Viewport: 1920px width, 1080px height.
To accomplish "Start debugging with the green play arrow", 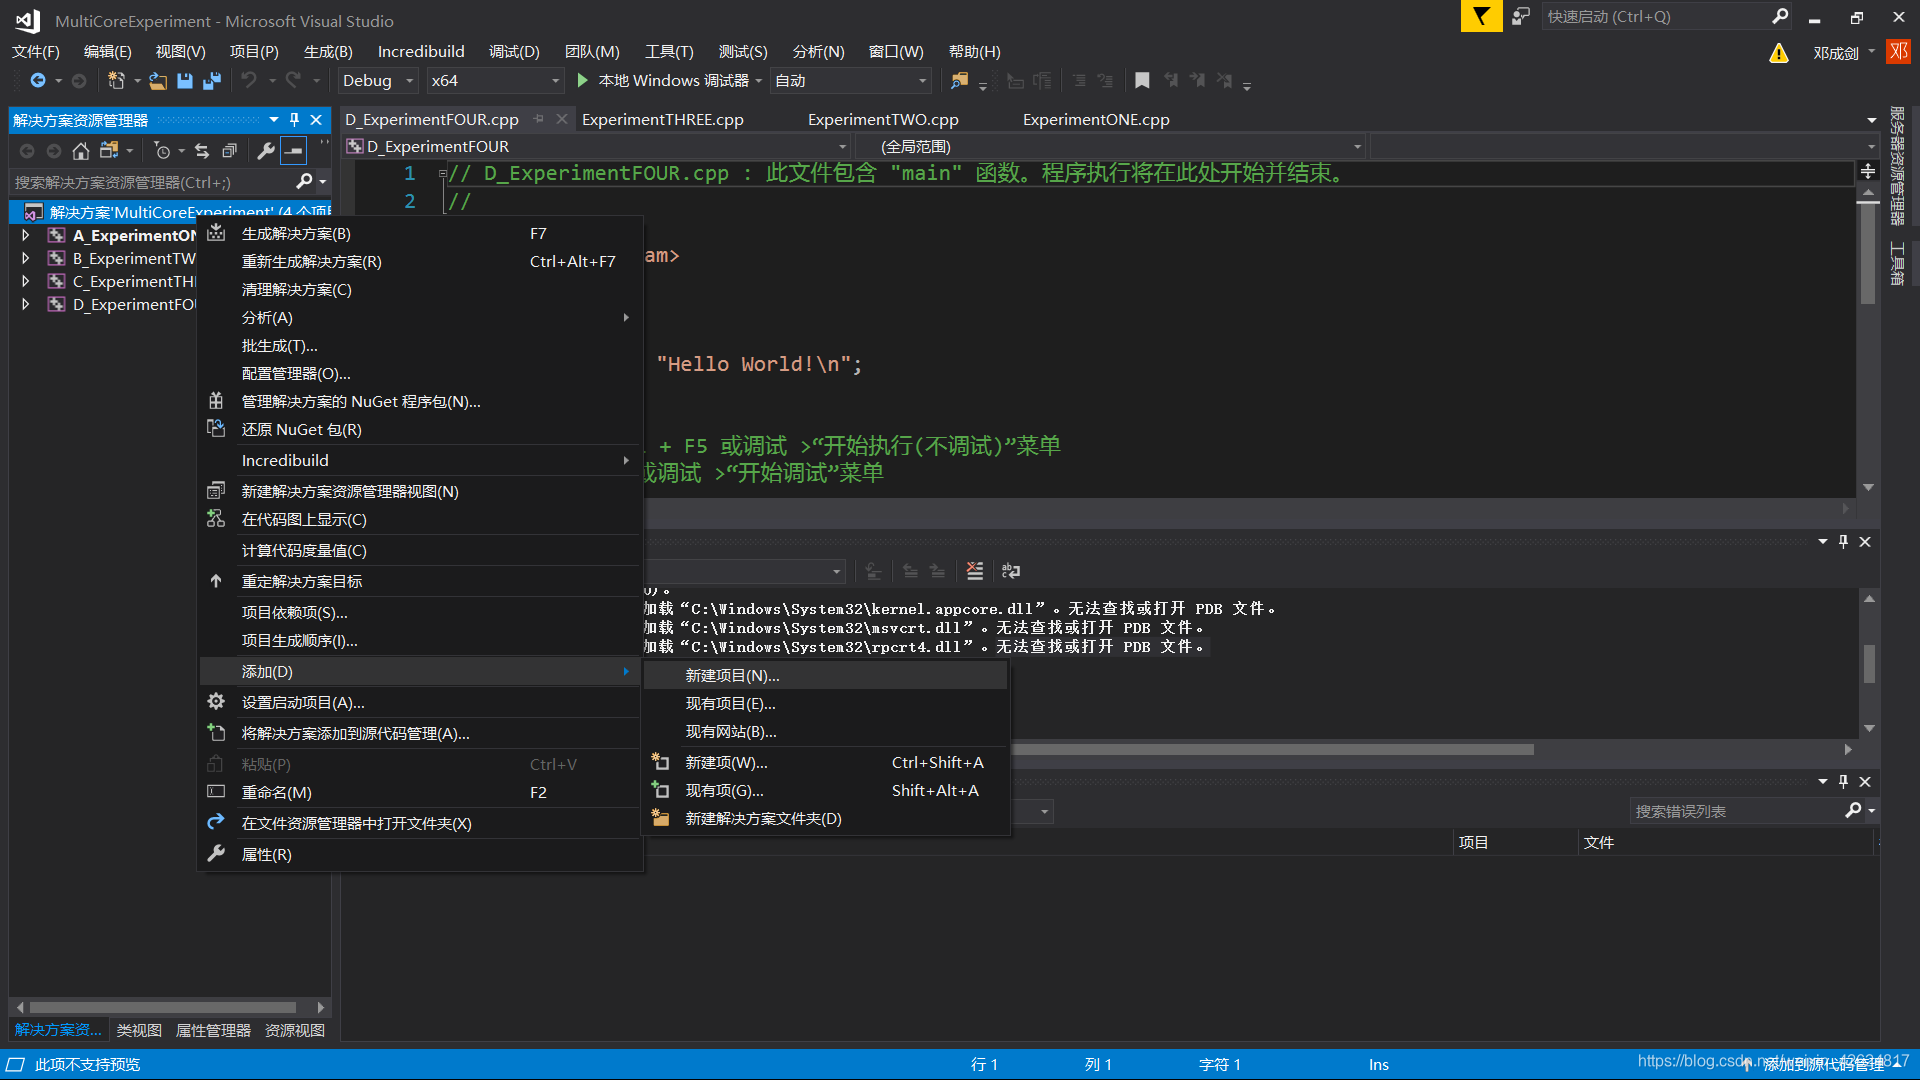I will [x=583, y=80].
